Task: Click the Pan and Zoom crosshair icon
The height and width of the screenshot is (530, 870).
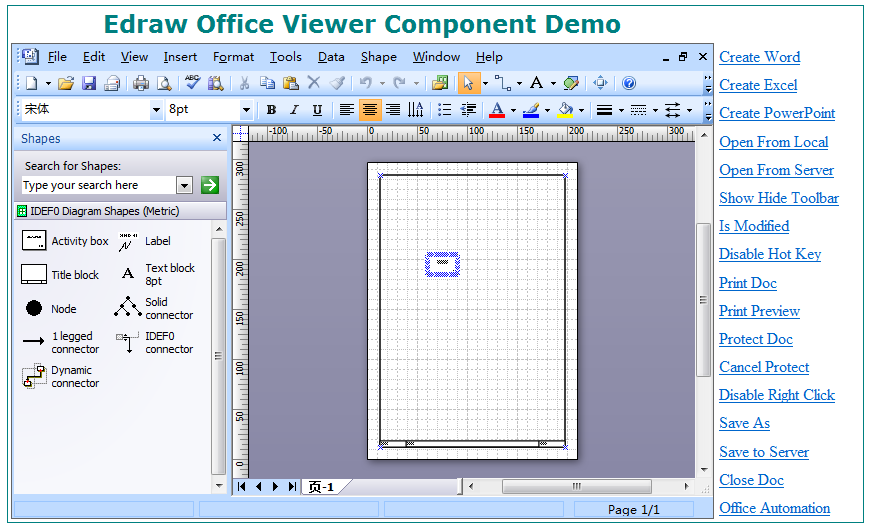Action: pyautogui.click(x=600, y=83)
